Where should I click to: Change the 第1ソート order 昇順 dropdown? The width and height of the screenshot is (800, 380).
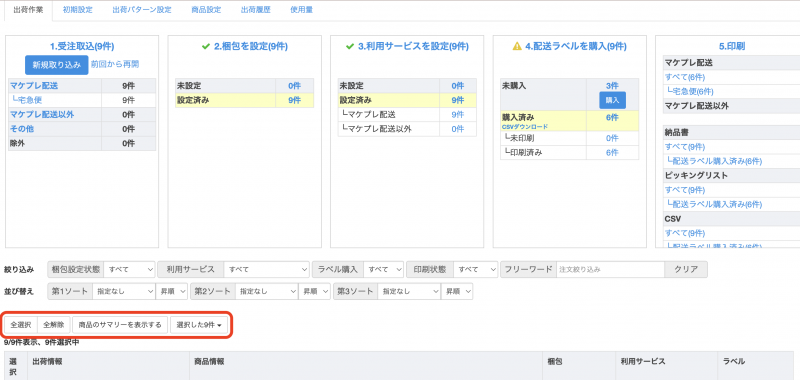tap(171, 291)
